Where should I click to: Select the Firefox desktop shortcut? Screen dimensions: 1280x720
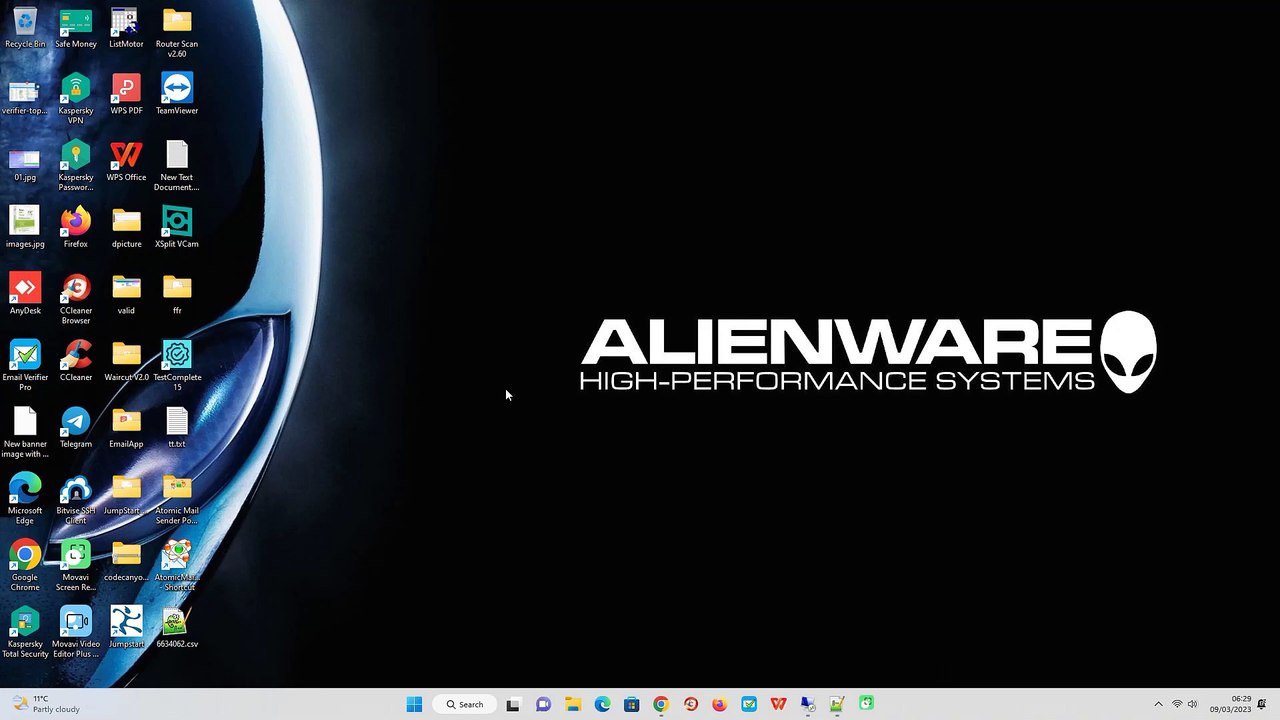tap(76, 228)
